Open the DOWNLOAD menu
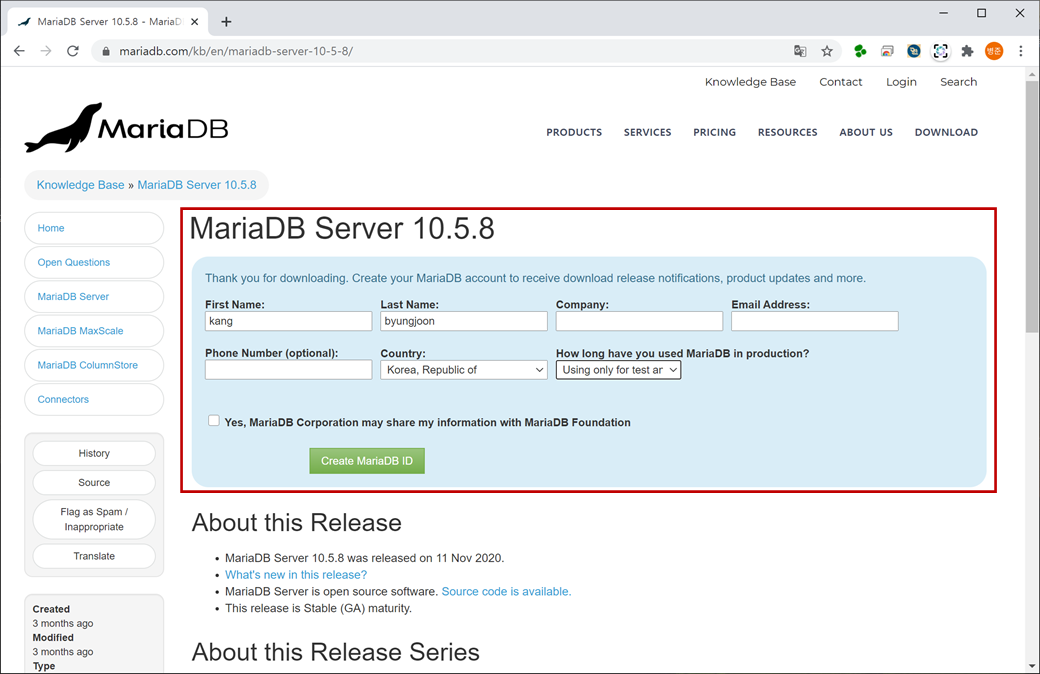This screenshot has height=674, width=1040. click(946, 132)
